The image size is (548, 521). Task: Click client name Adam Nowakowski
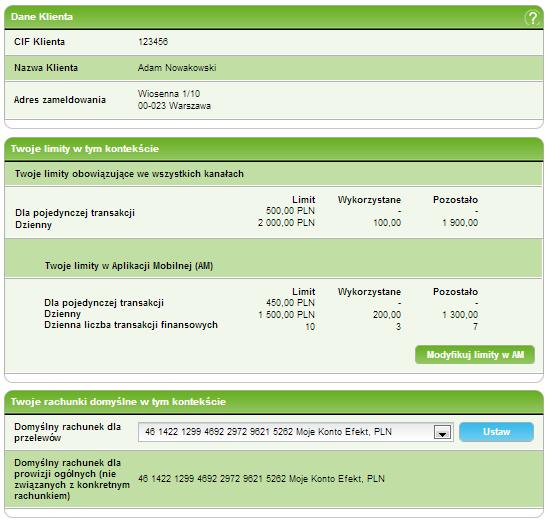(x=177, y=68)
